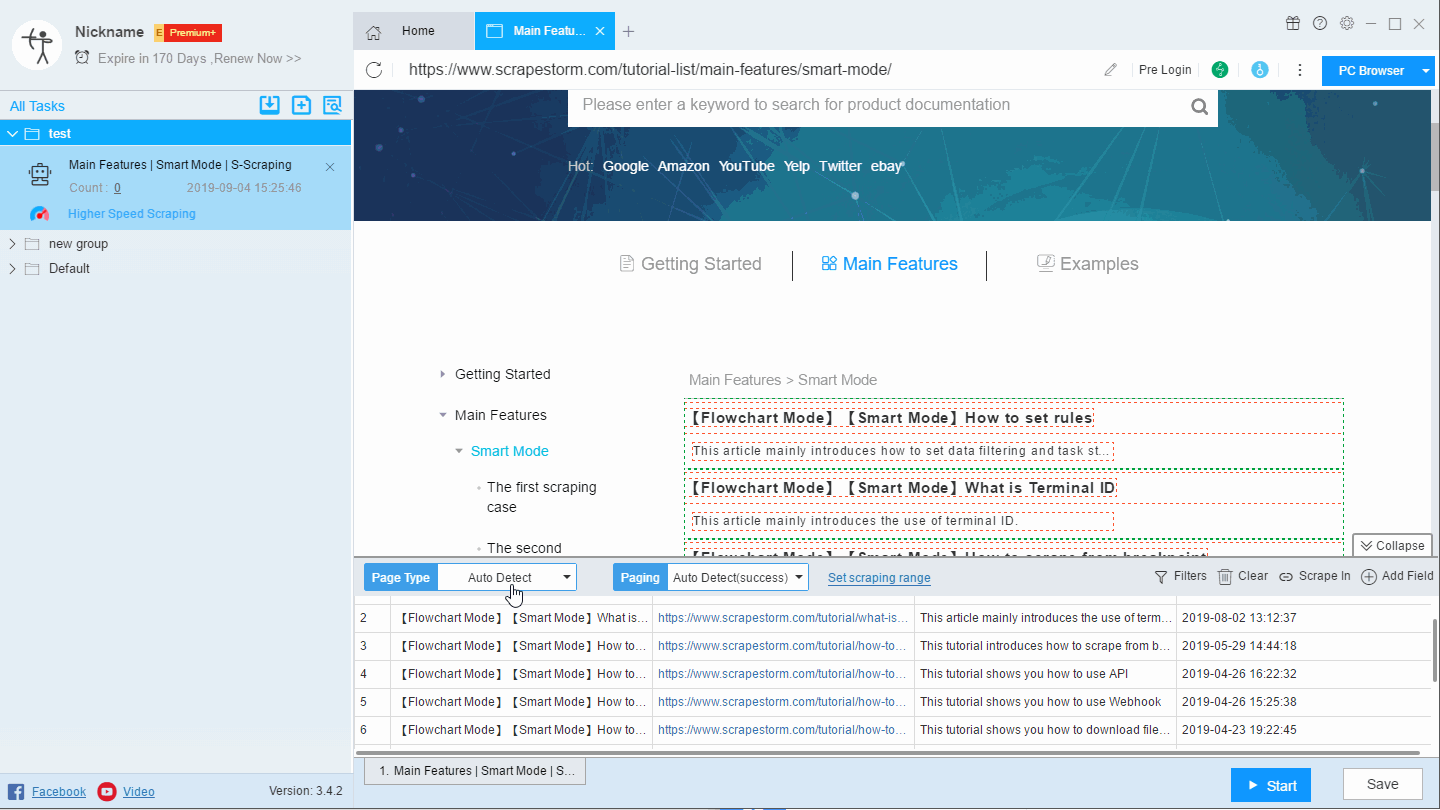Screen dimensions: 1440x810
Task: Click the Facebook icon at bottom left
Action: tap(16, 792)
